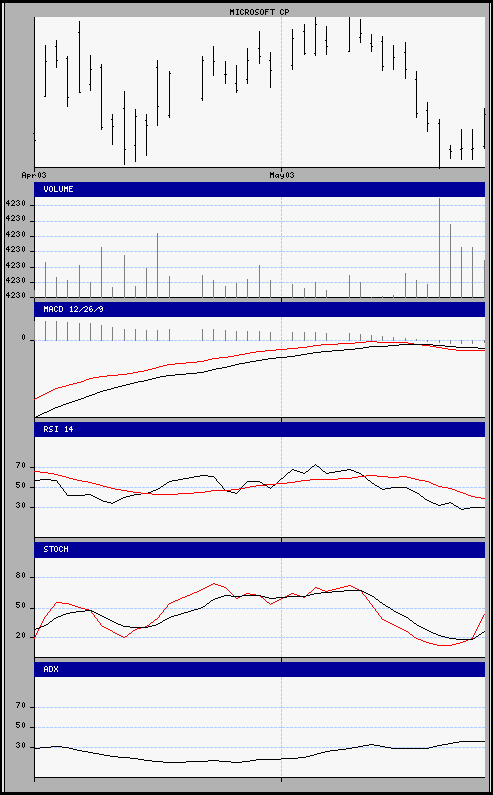Click the STOCH panel header

[259, 549]
